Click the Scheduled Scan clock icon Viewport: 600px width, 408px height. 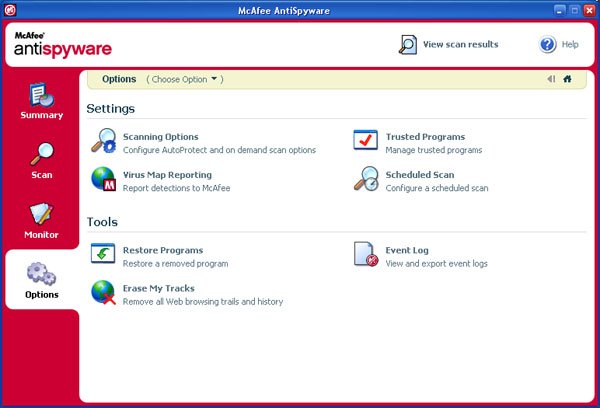click(x=366, y=179)
